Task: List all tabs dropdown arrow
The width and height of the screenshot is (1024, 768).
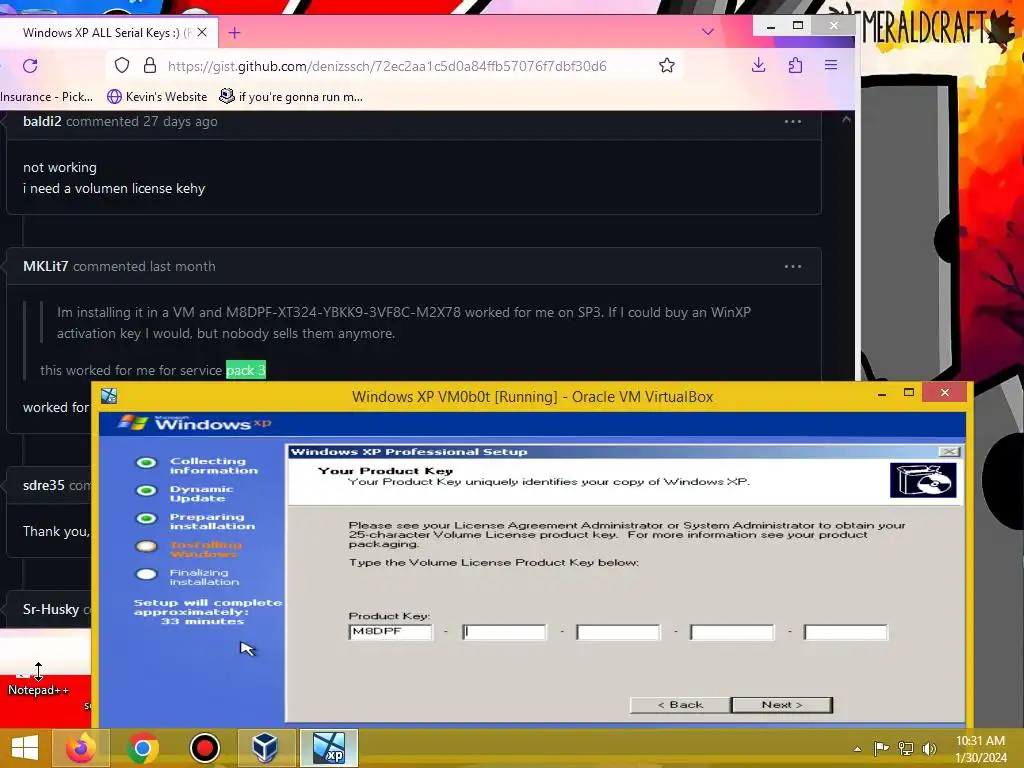Action: click(x=707, y=31)
